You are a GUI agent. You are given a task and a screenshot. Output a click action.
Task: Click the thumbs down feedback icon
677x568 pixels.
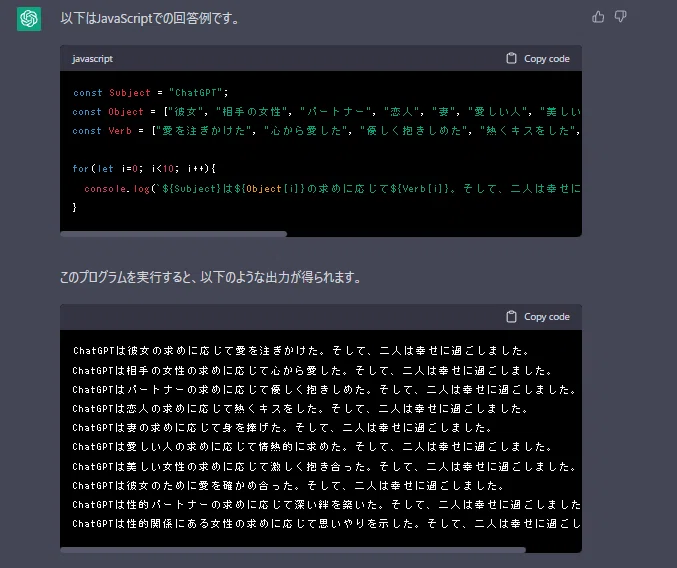coord(620,17)
